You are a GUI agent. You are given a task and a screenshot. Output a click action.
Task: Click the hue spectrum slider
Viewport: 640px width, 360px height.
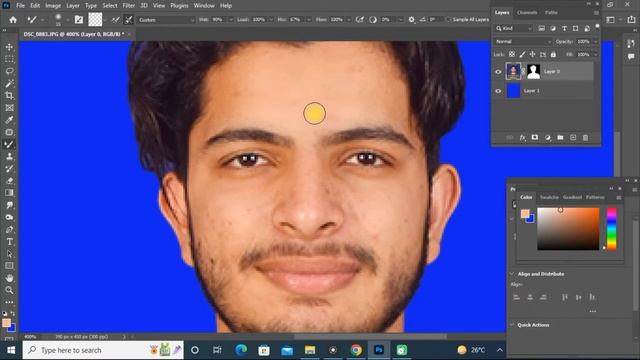click(x=611, y=229)
